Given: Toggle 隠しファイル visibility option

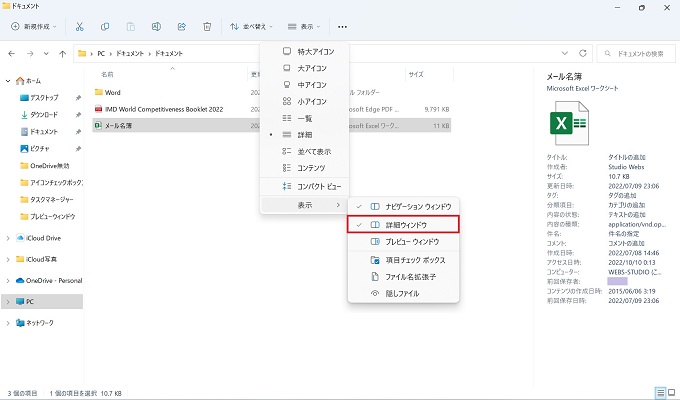Looking at the screenshot, I should 403,294.
